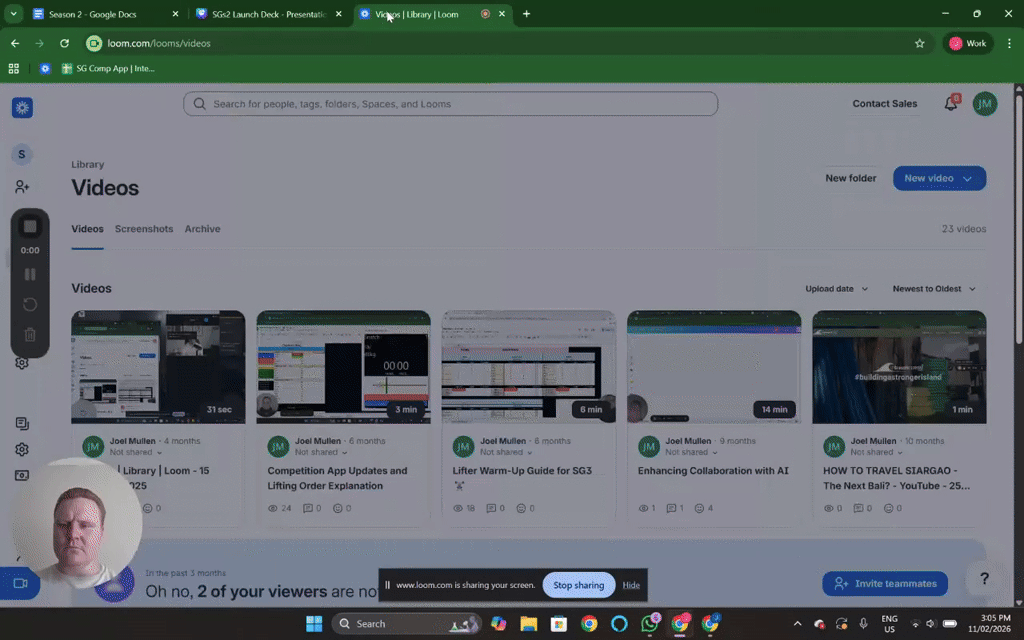Expand Not shared on the 4 months video
This screenshot has height=640, width=1024.
coord(136,452)
